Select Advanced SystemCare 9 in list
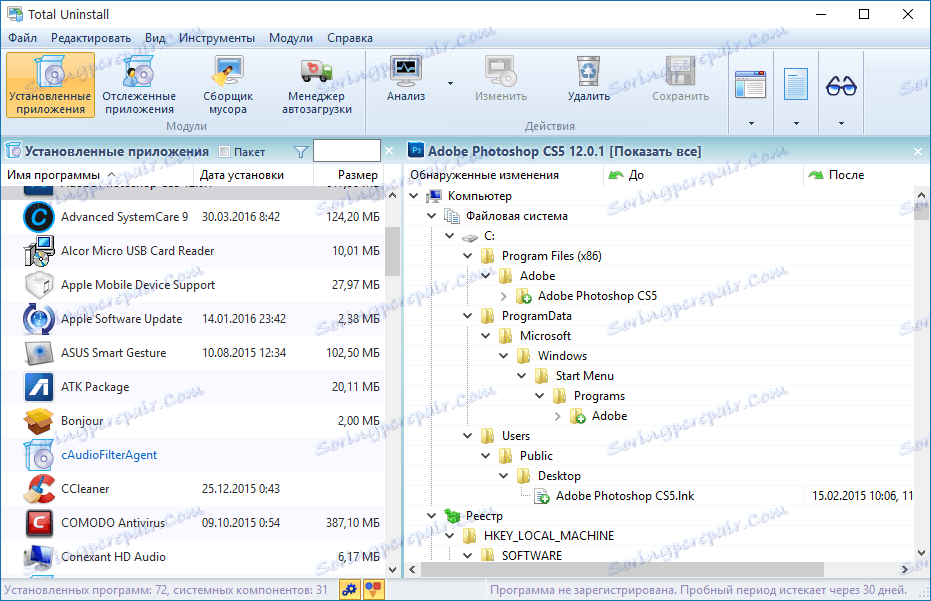 tap(193, 217)
